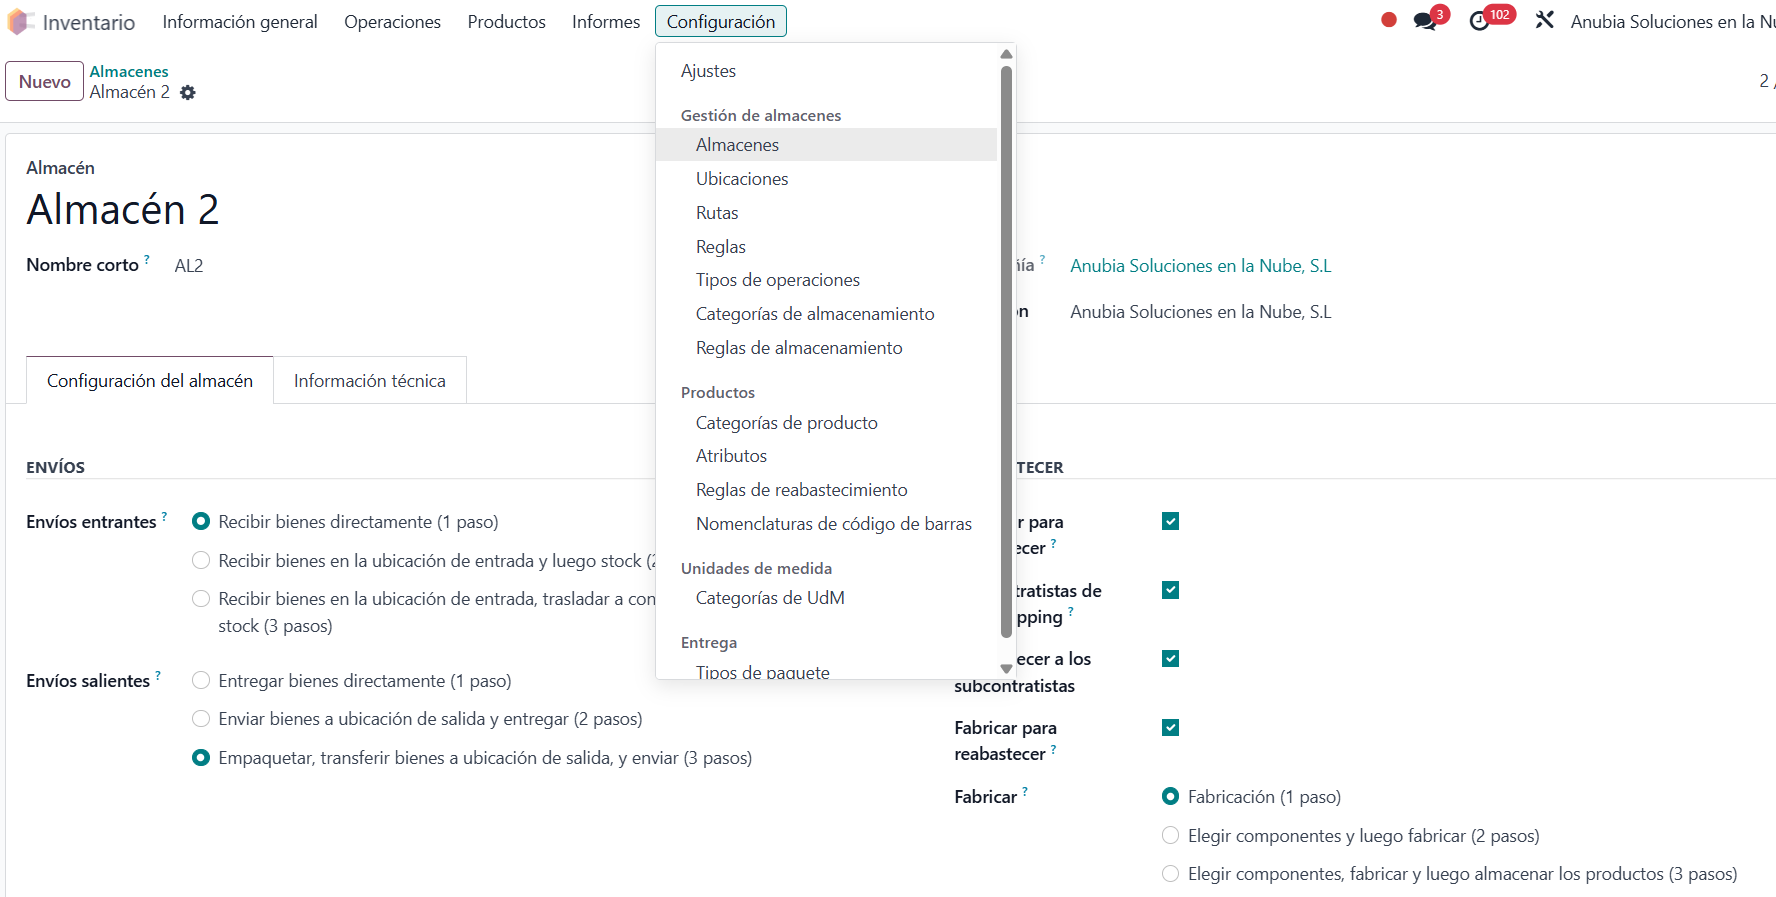This screenshot has height=897, width=1776.
Task: Toggle the Fabricar para reabastecer checkbox
Action: coord(1171,727)
